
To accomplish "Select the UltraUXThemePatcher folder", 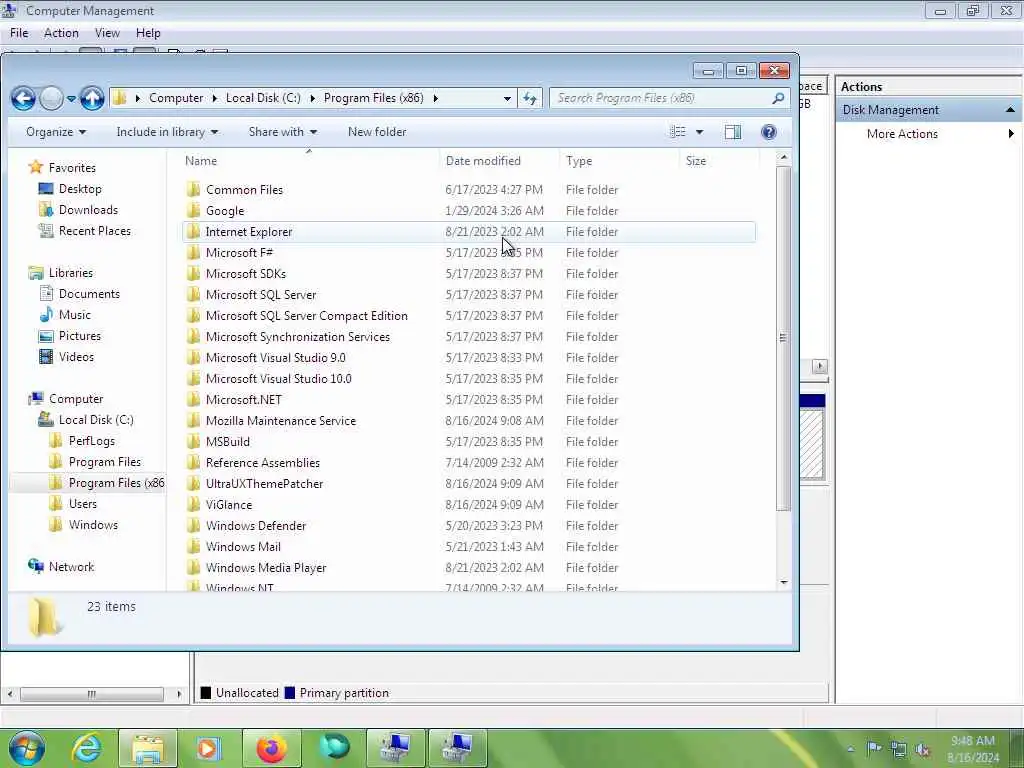I will (x=469, y=484).
